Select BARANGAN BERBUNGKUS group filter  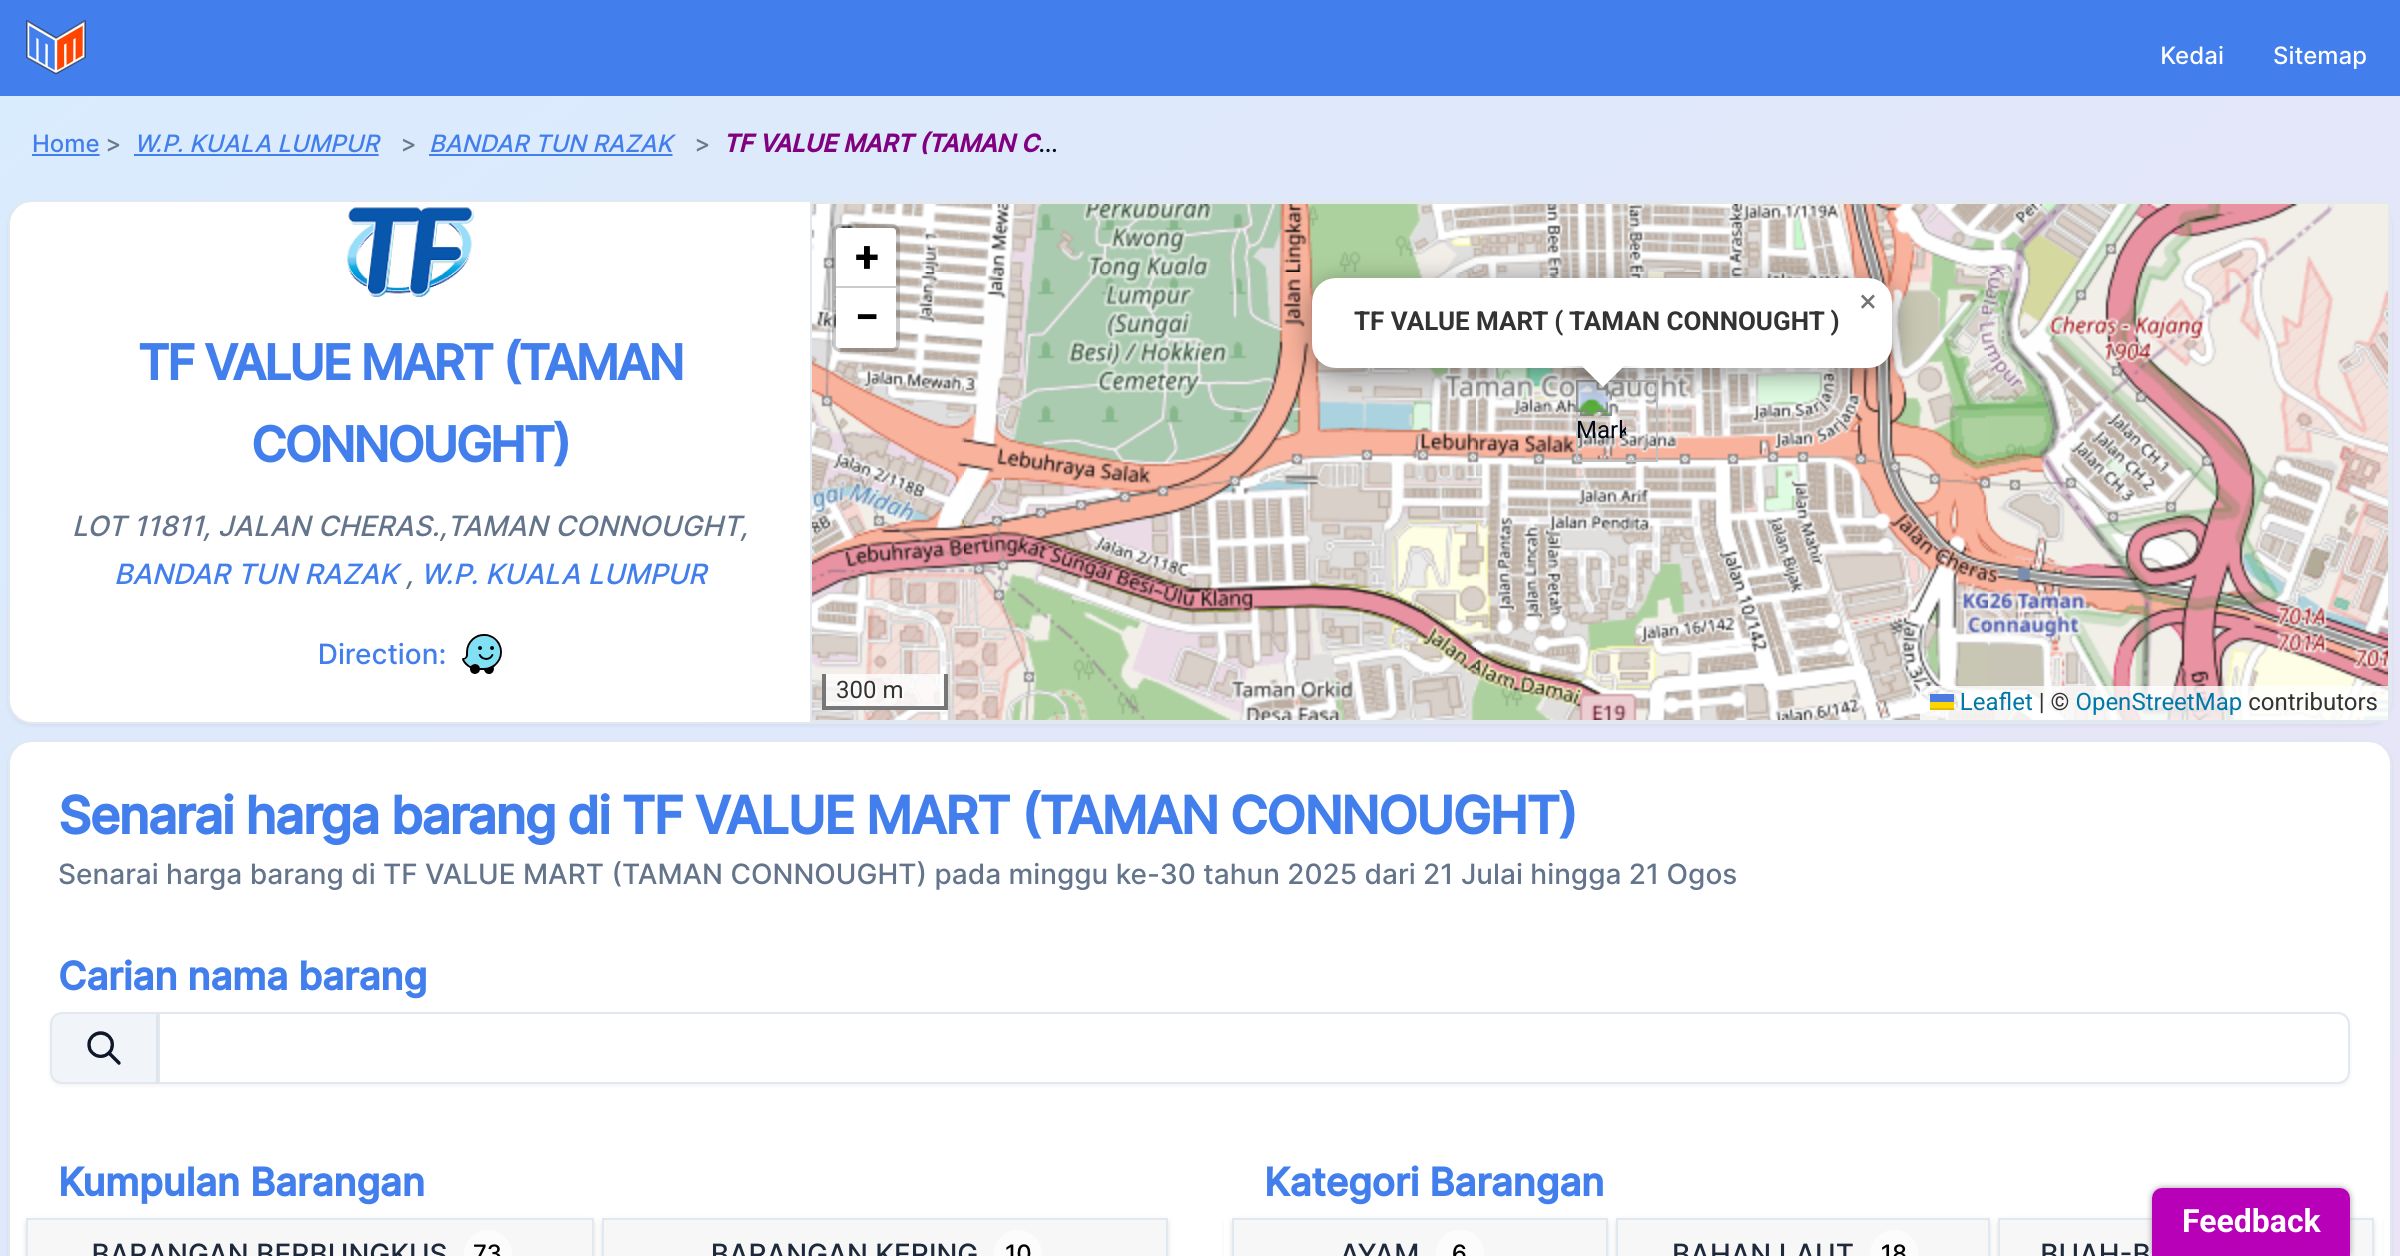[x=310, y=1245]
